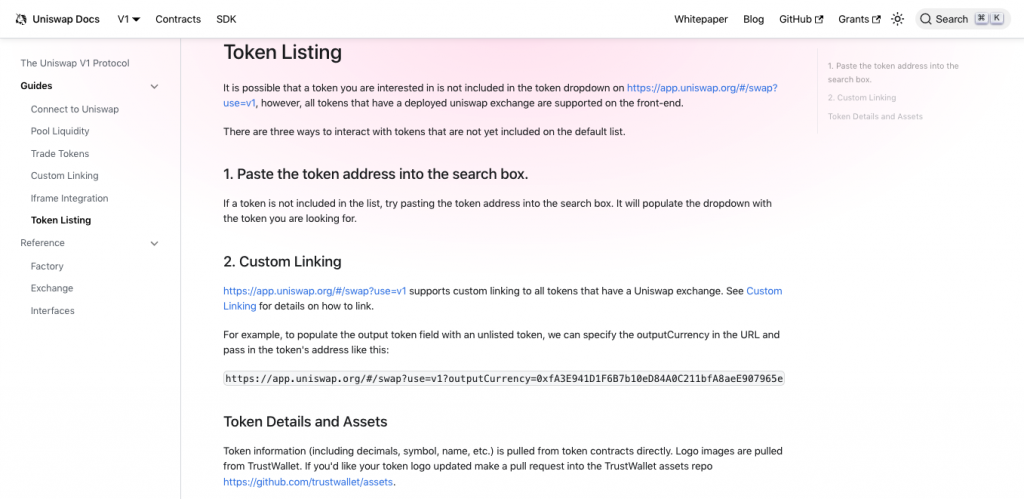
Task: Collapse the Reference section chevron
Action: coord(154,244)
